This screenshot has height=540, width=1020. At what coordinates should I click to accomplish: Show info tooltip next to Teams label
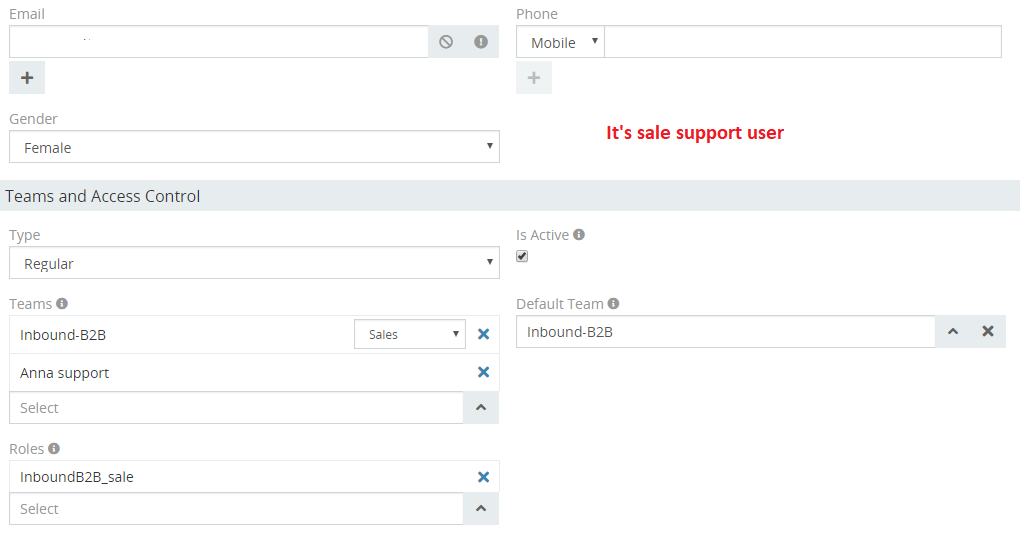62,303
